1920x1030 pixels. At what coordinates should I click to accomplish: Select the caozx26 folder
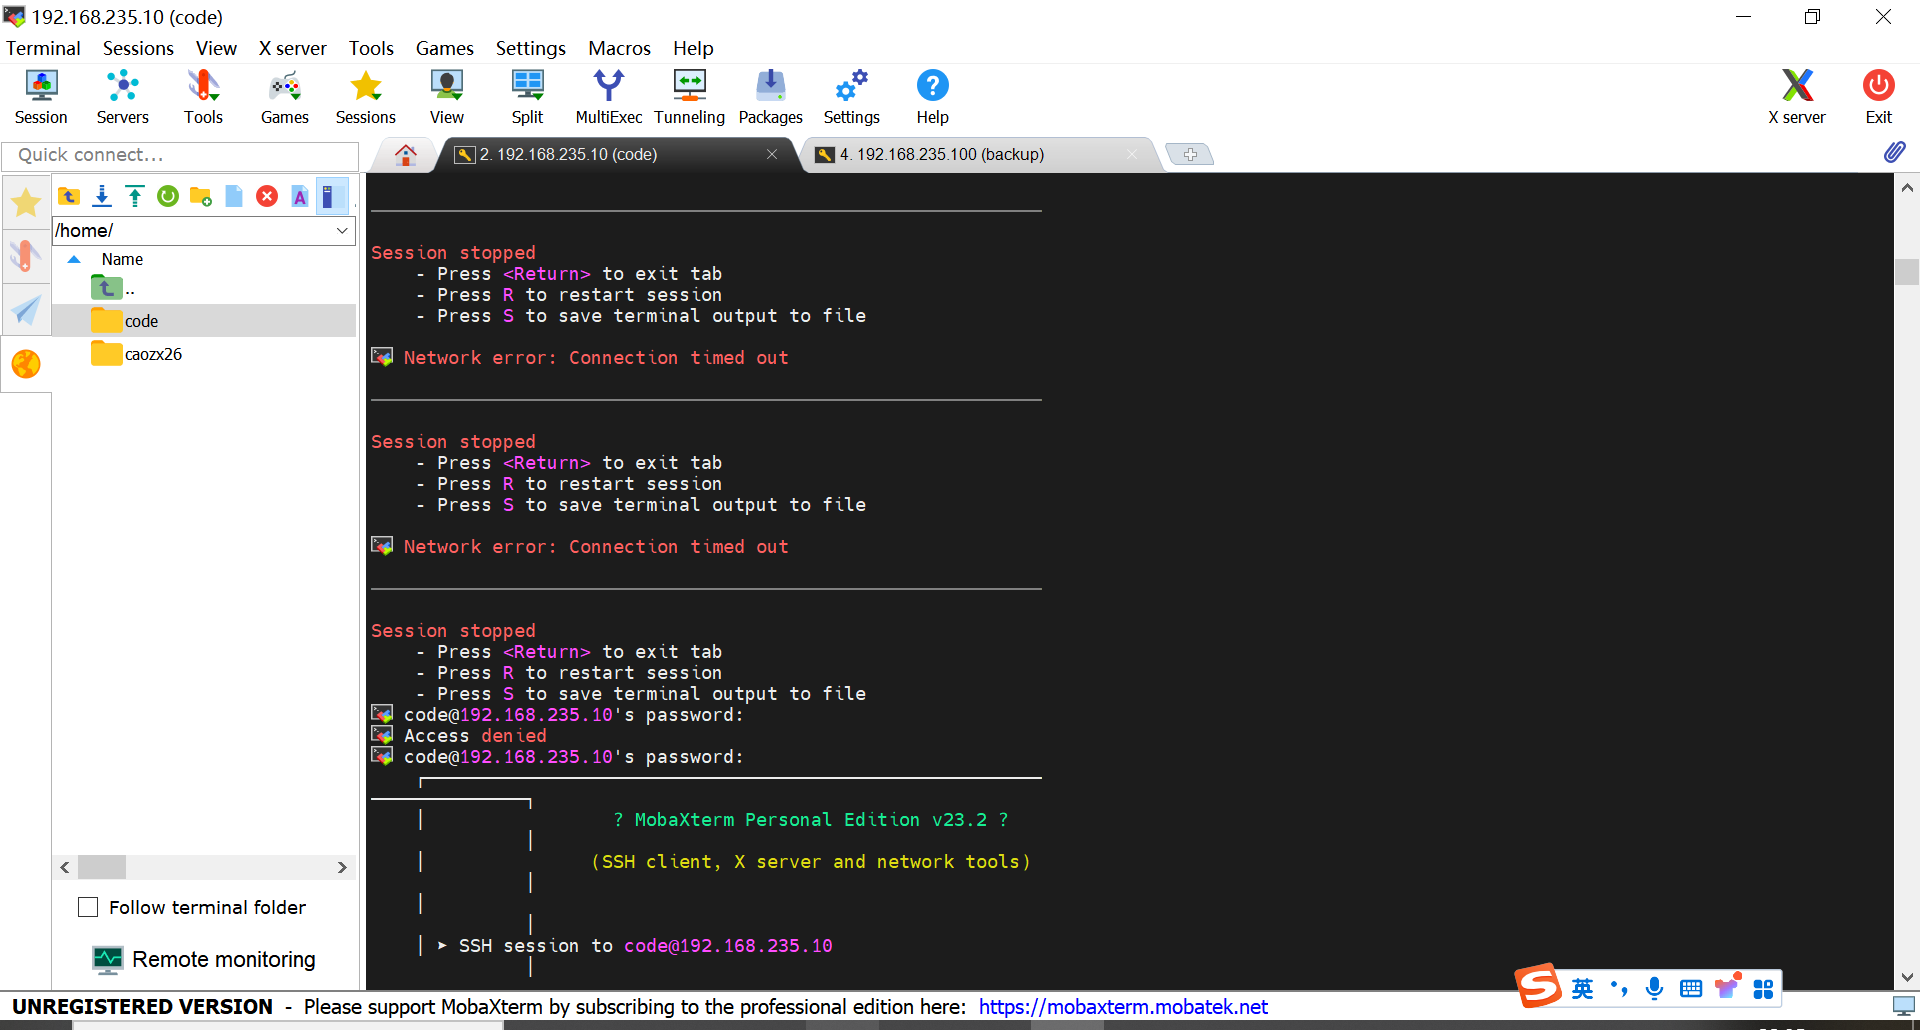(204, 354)
